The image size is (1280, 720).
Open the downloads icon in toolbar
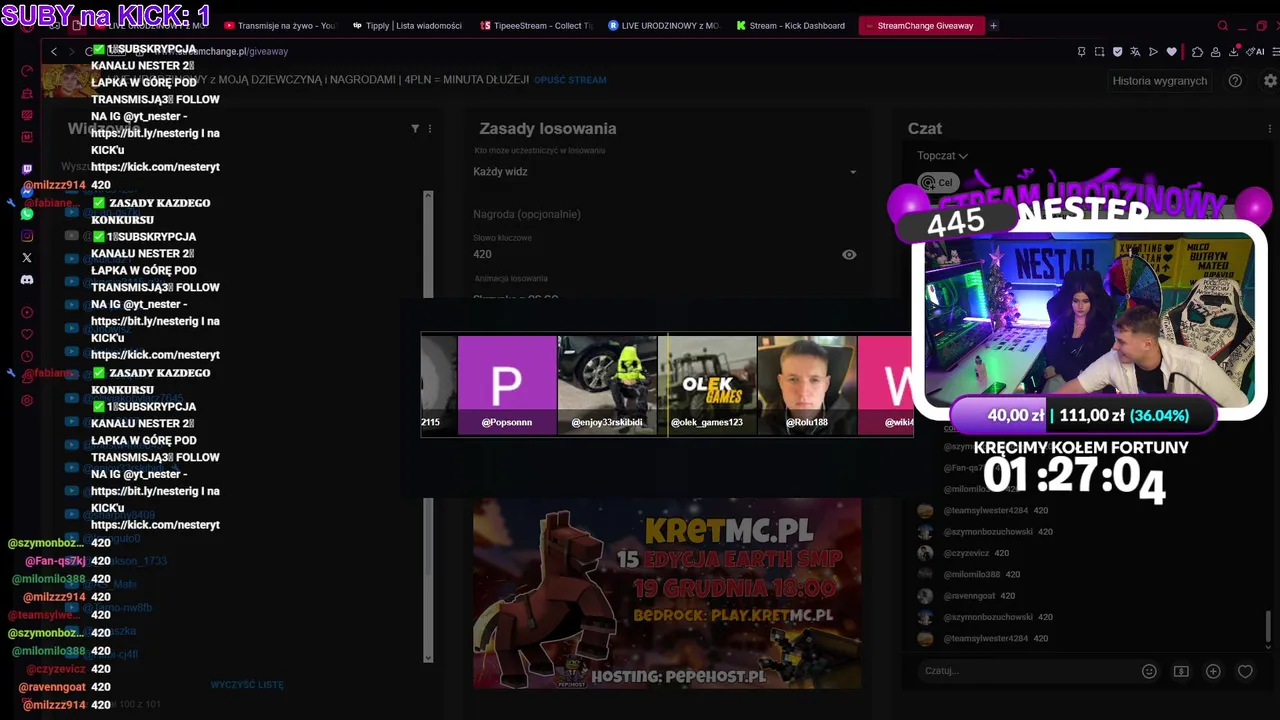(x=1233, y=52)
